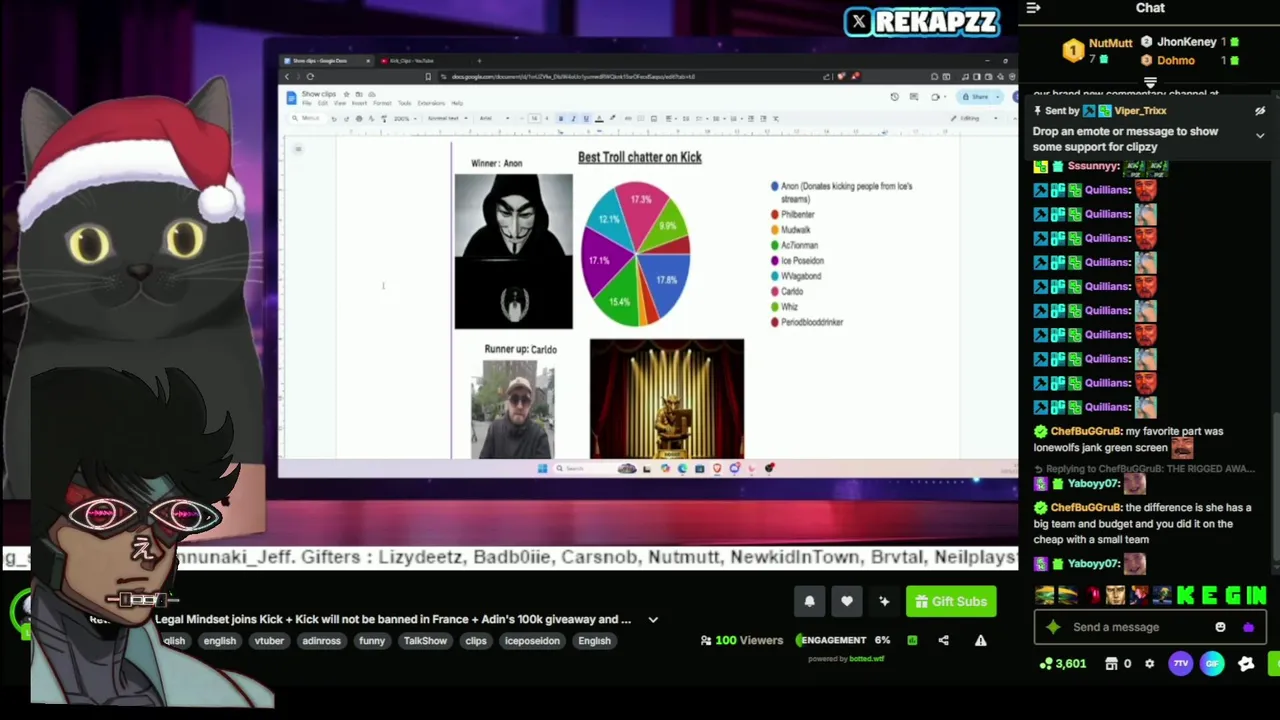Viewport: 1280px width, 720px height.
Task: Click the Anonymous mask winner image
Action: 514,251
